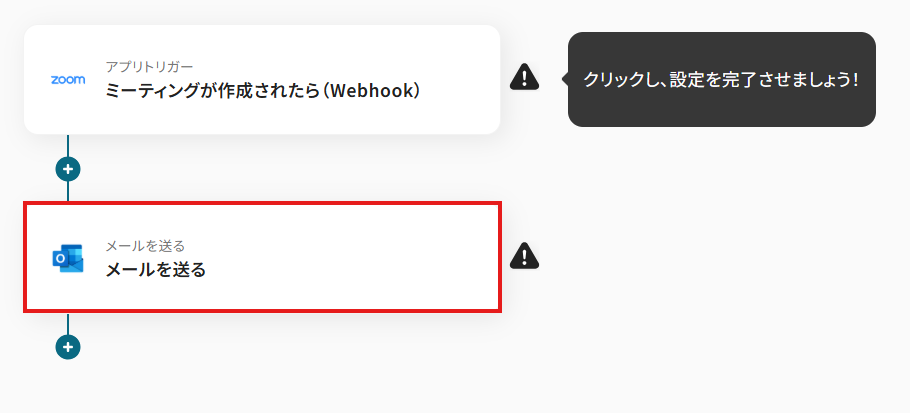Click connector line above the メールを送る card

pyautogui.click(x=68, y=191)
